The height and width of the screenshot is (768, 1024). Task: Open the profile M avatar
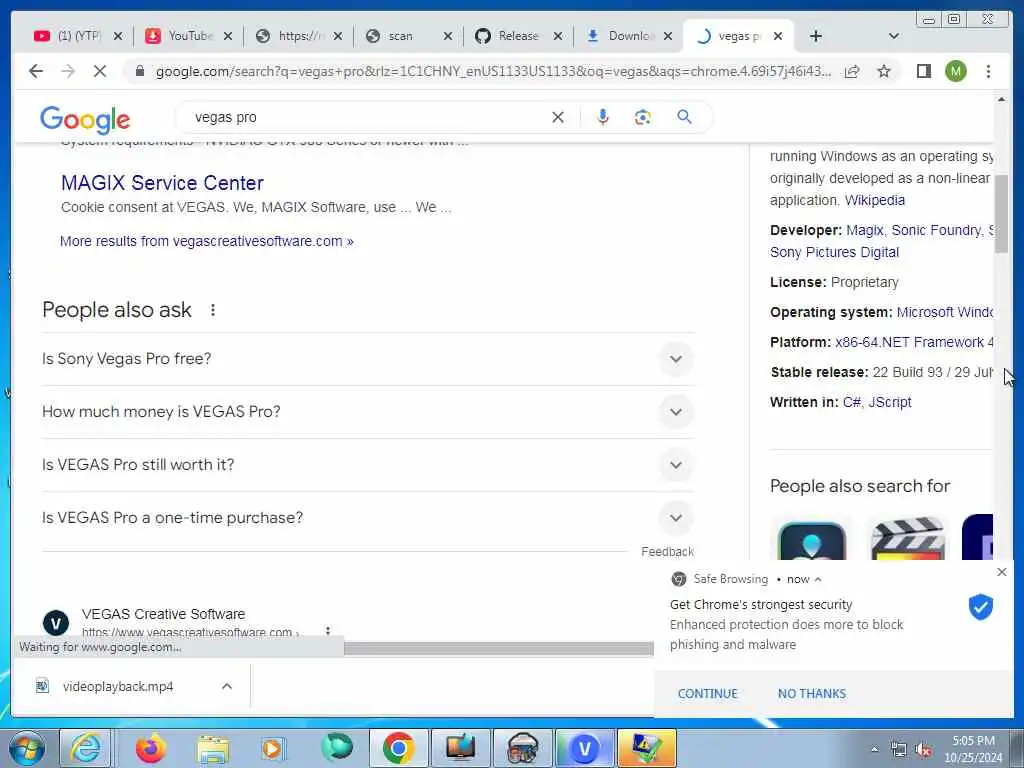(x=955, y=71)
